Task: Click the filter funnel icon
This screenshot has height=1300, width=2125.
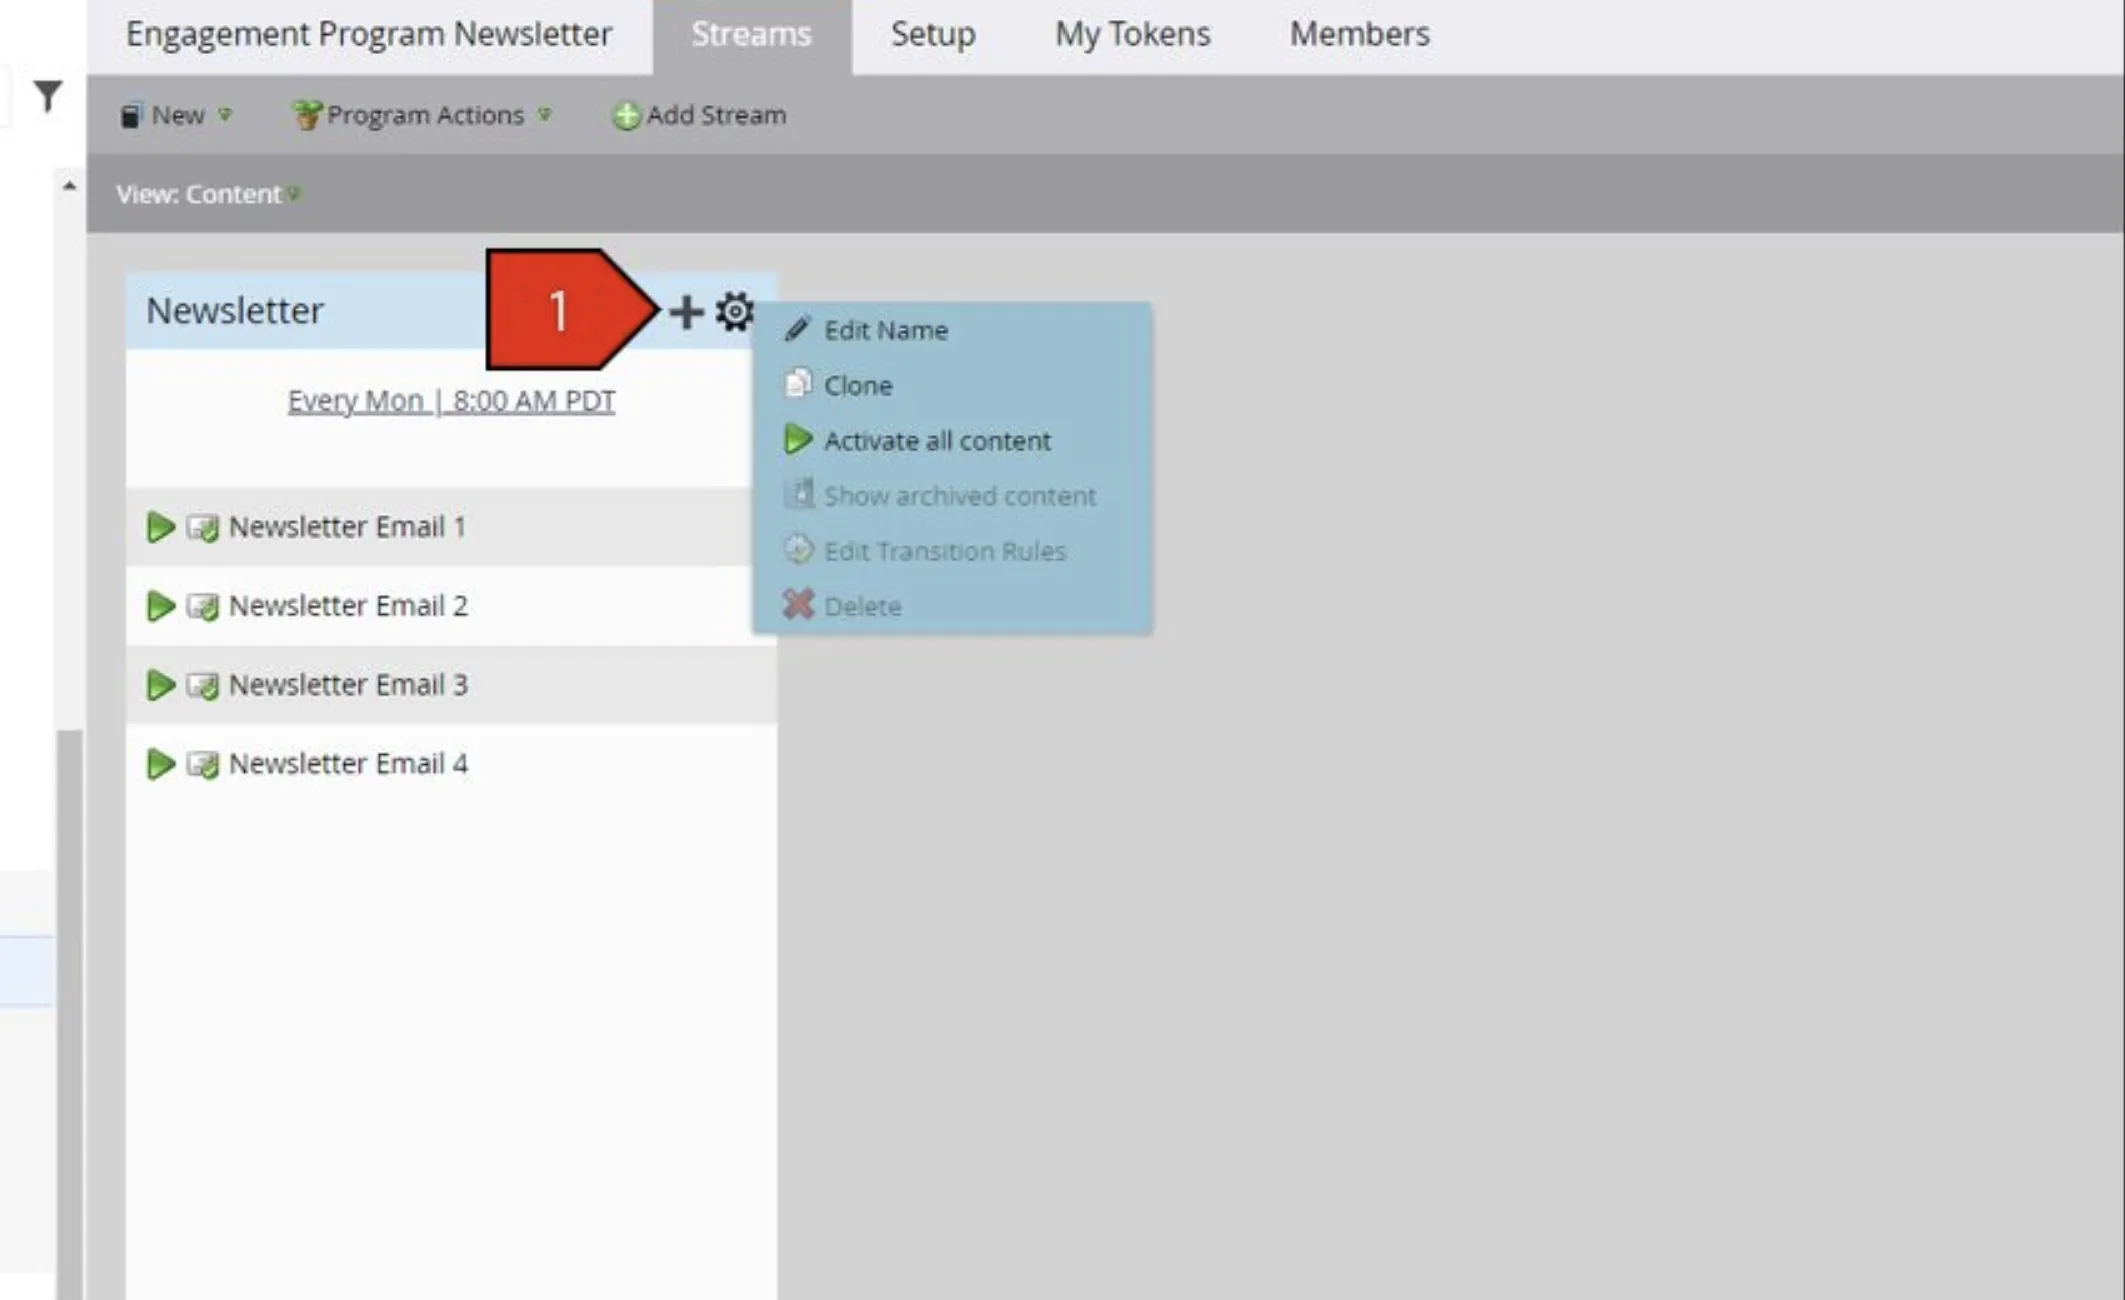Action: click(x=47, y=96)
